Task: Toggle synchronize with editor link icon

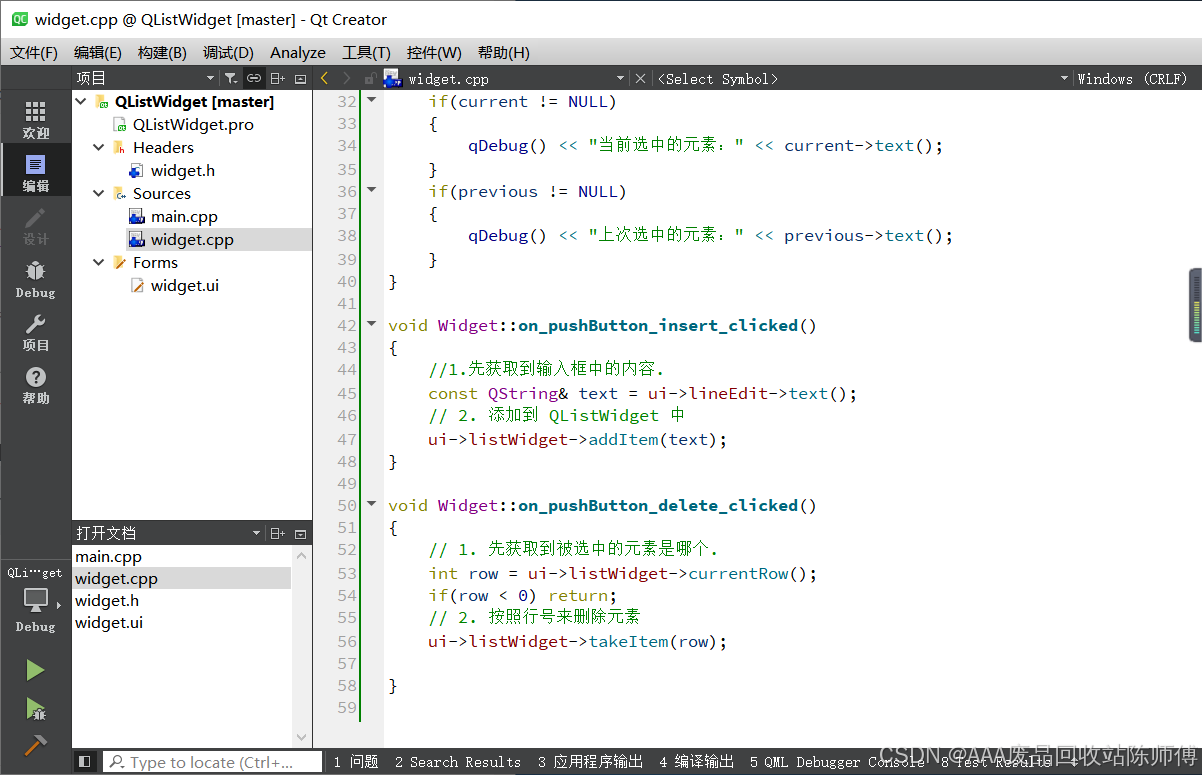Action: pyautogui.click(x=254, y=78)
